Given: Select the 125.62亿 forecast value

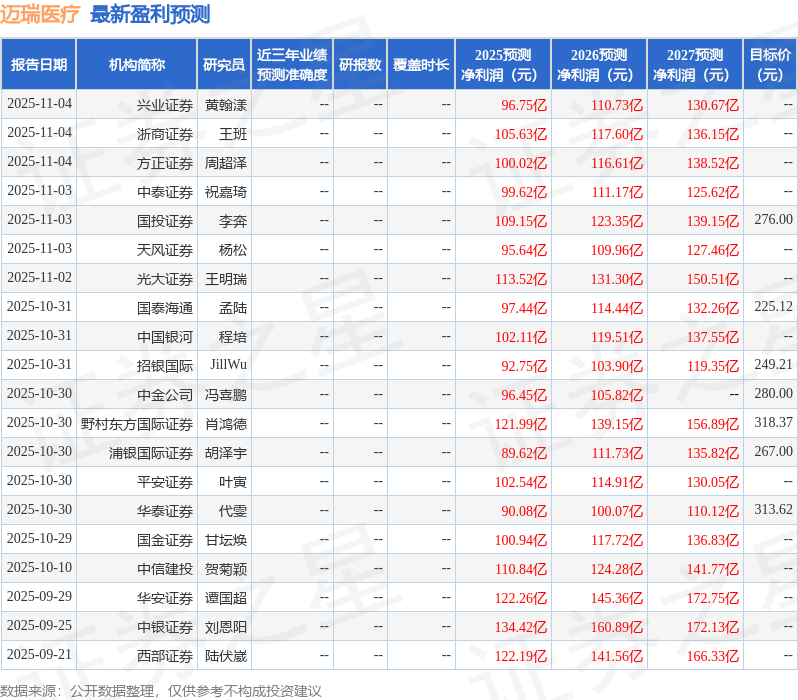Looking at the screenshot, I should click(x=712, y=192).
